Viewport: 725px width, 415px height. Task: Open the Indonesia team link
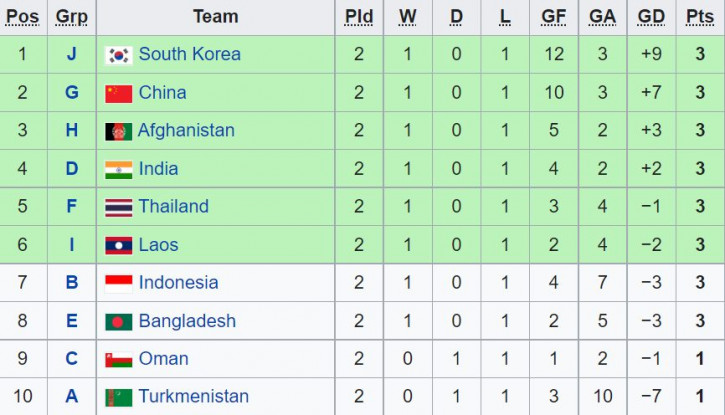point(178,282)
